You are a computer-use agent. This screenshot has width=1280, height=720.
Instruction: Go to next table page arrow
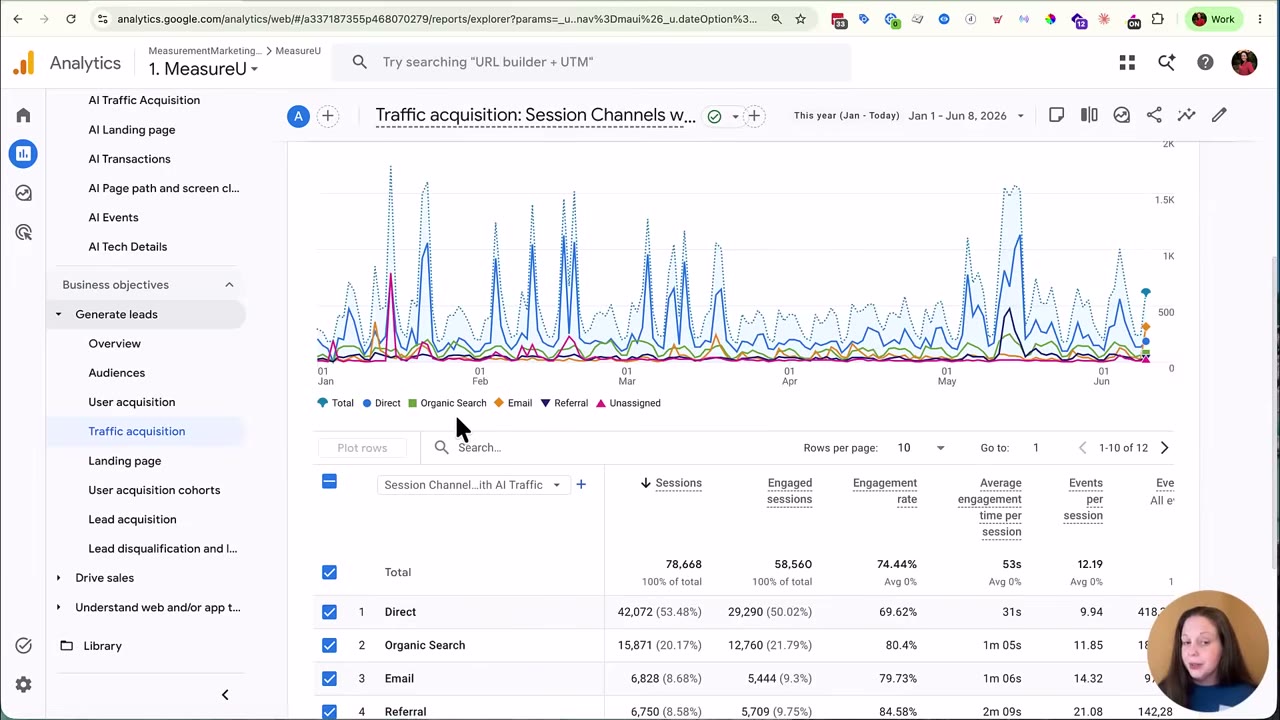click(1164, 448)
